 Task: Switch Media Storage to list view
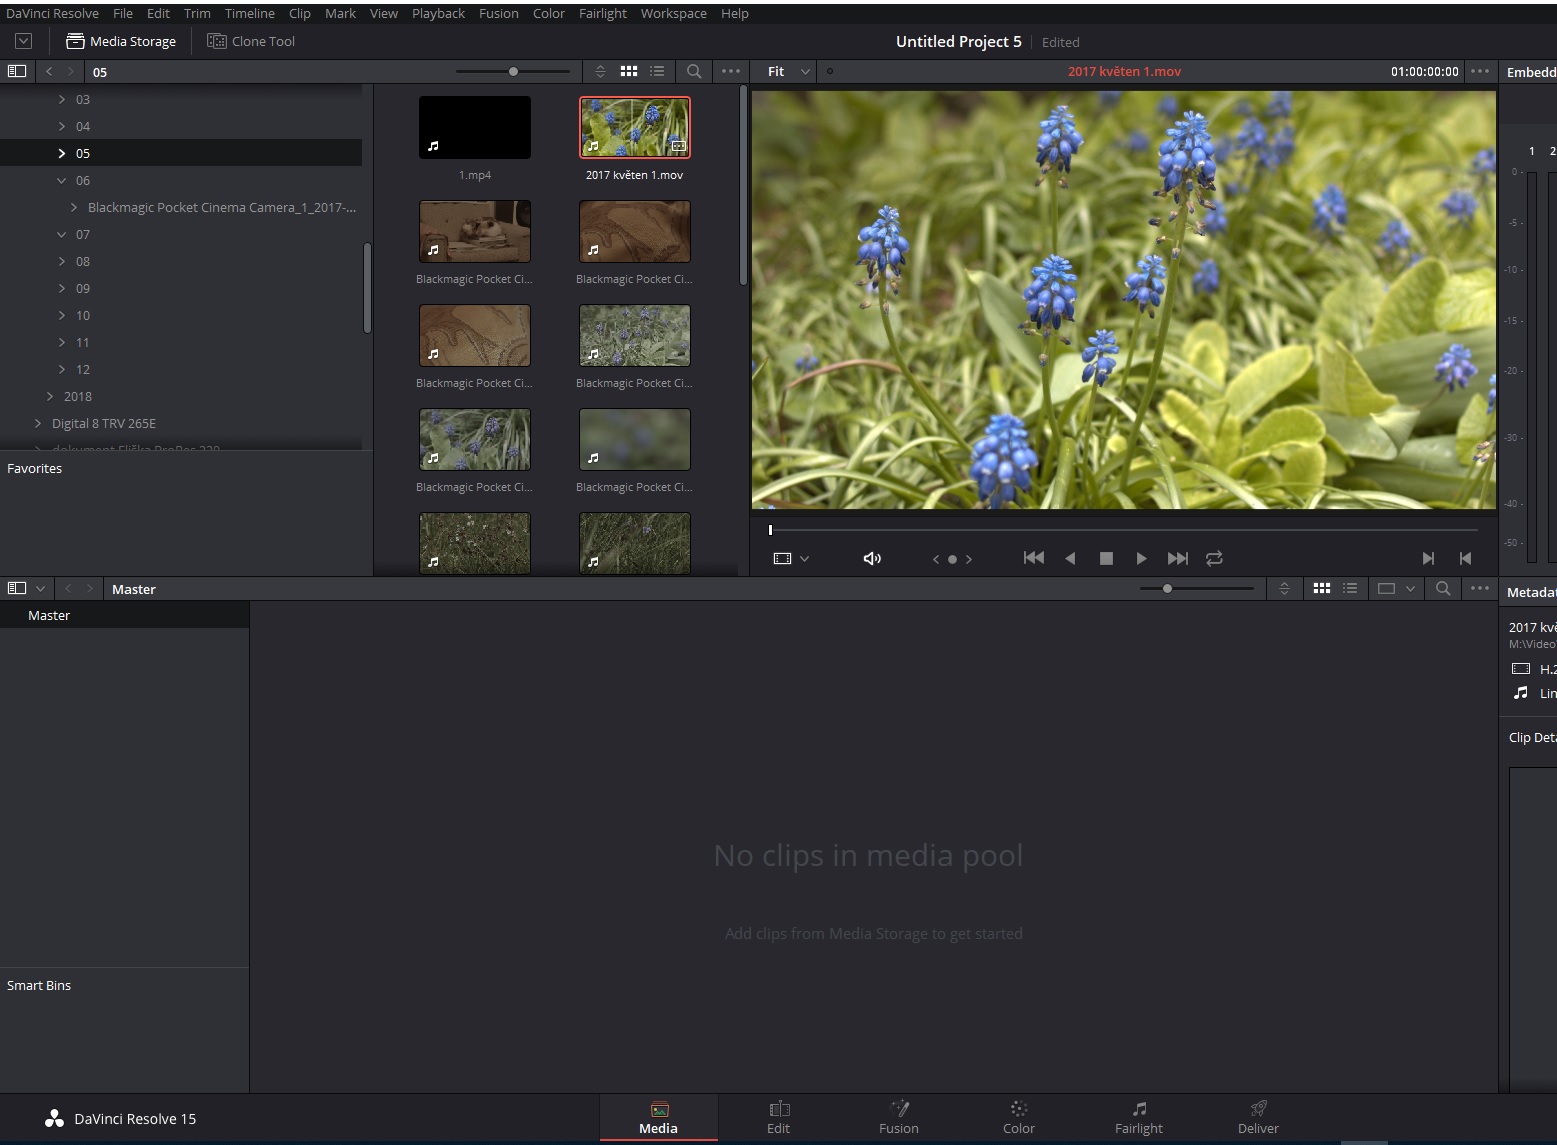657,72
